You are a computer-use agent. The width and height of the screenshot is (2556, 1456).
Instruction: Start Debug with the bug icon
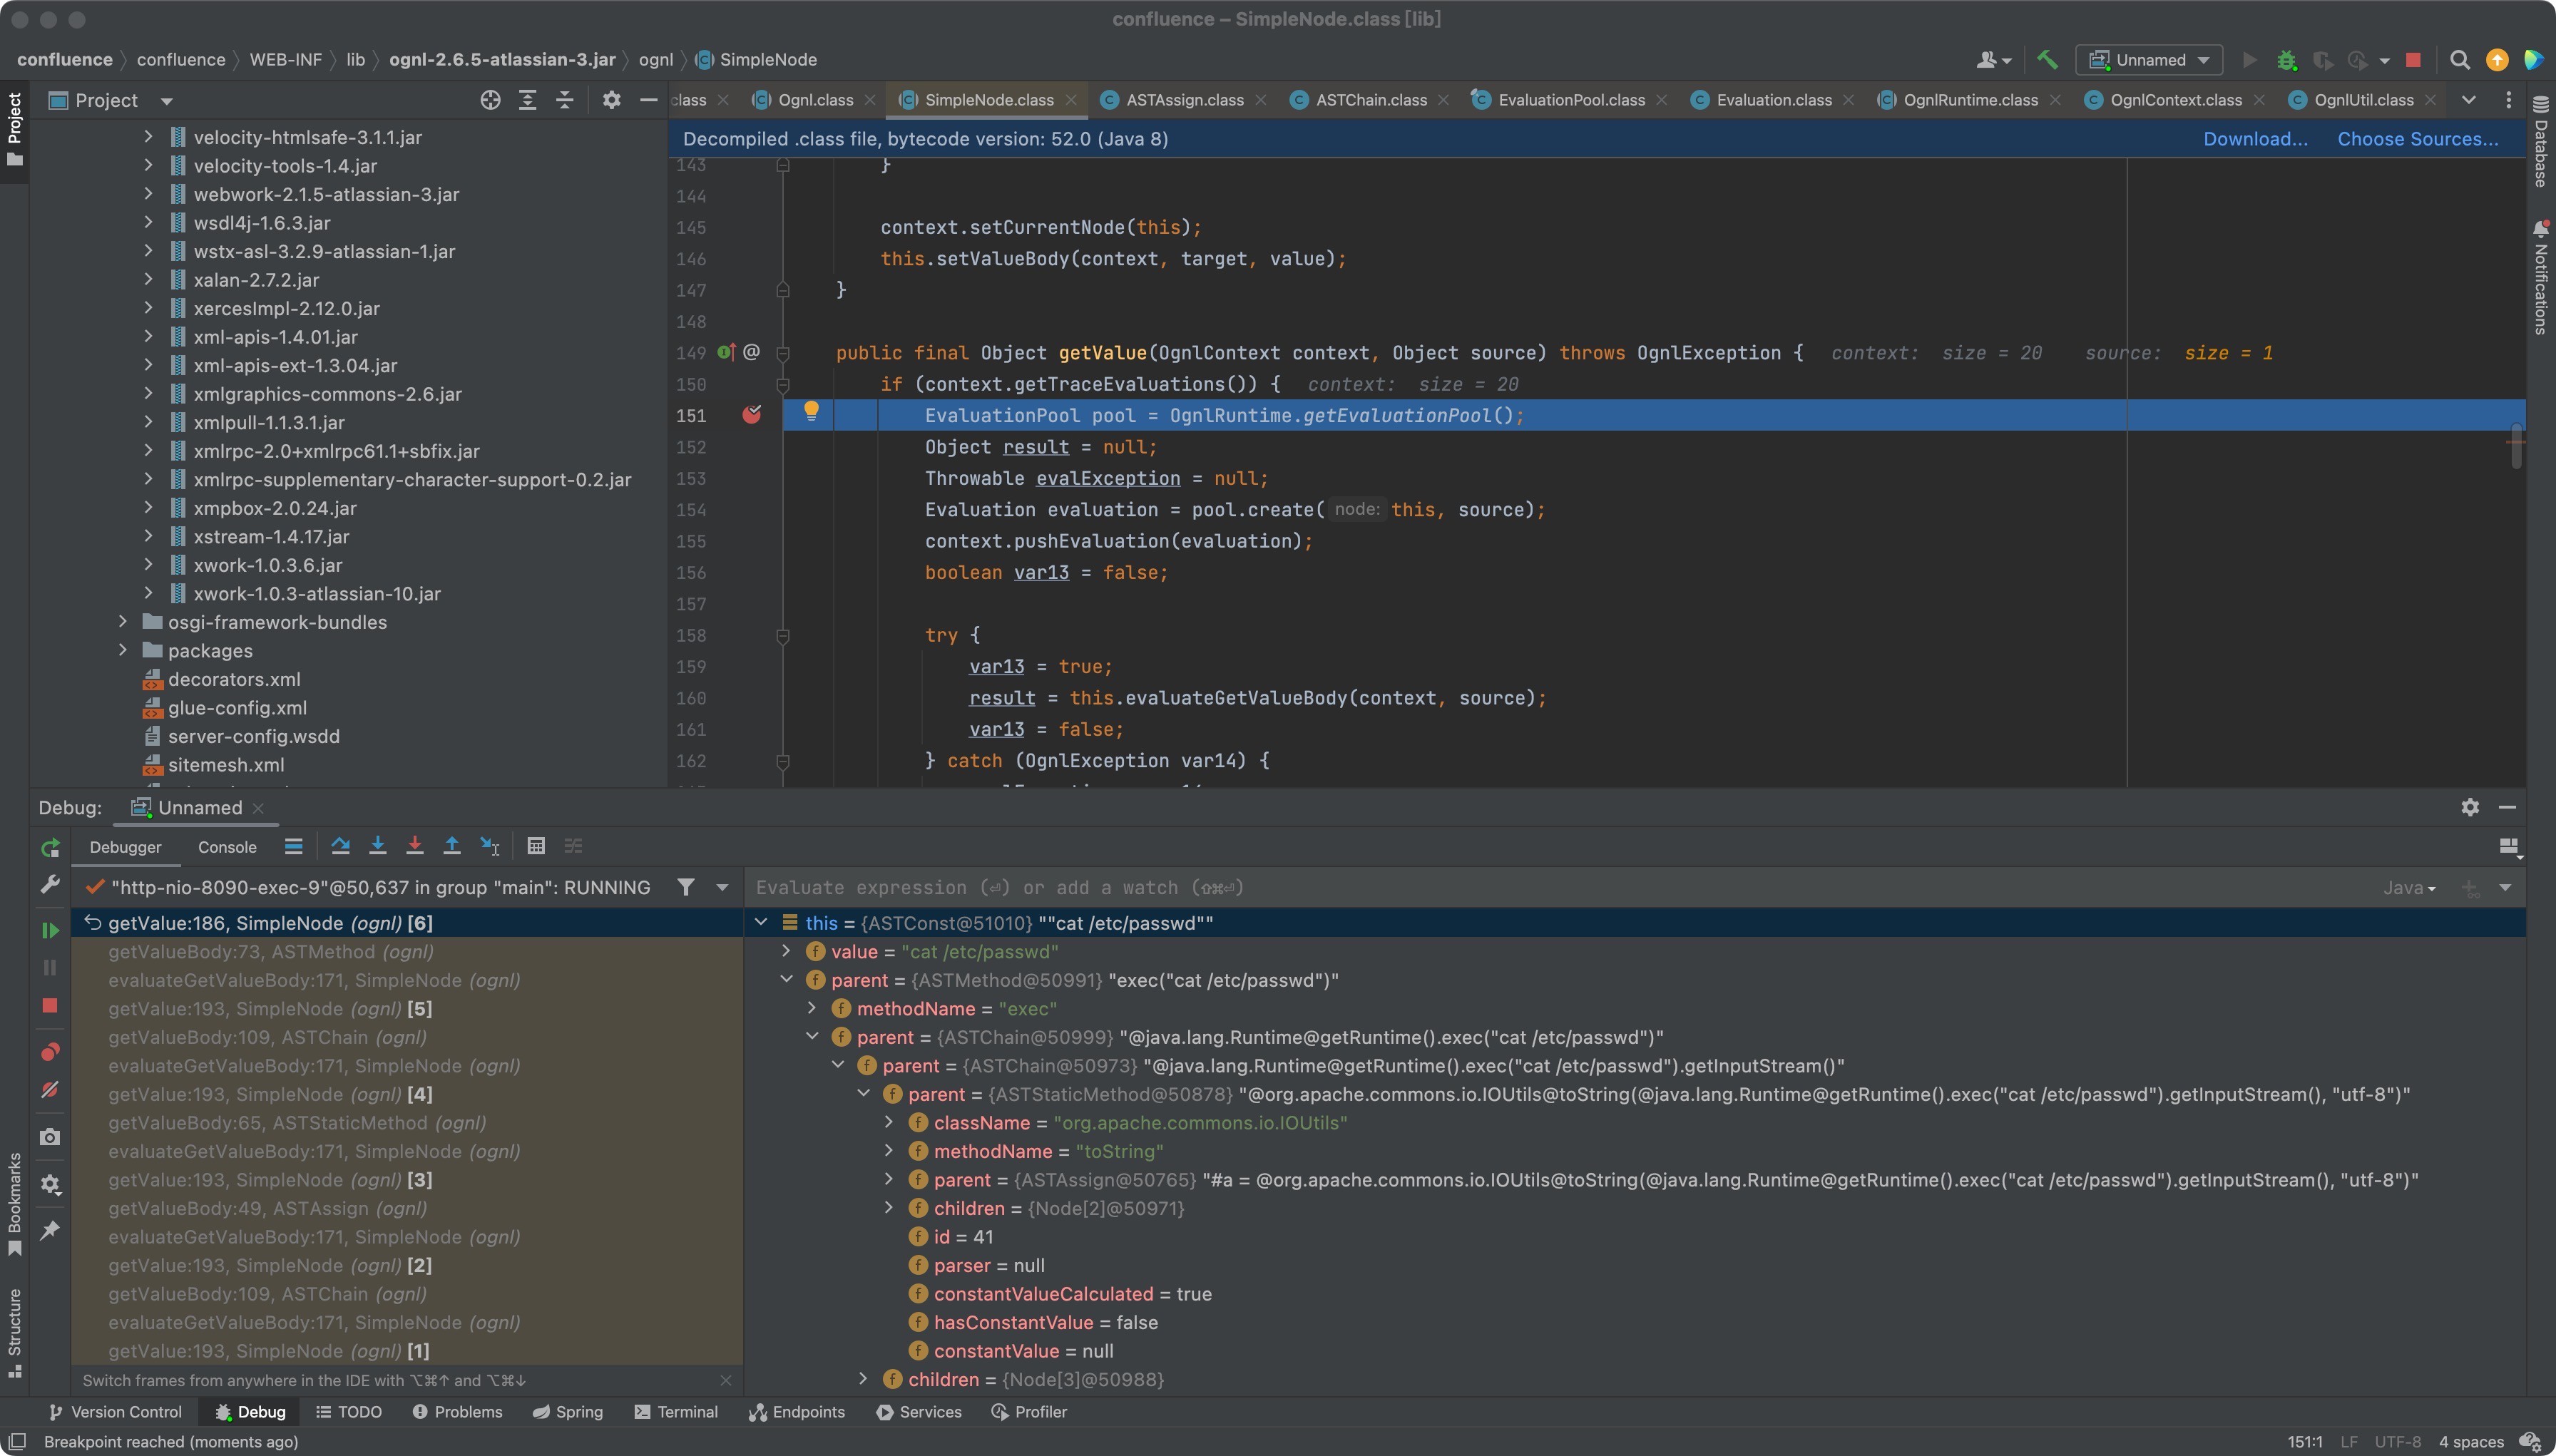point(2286,60)
